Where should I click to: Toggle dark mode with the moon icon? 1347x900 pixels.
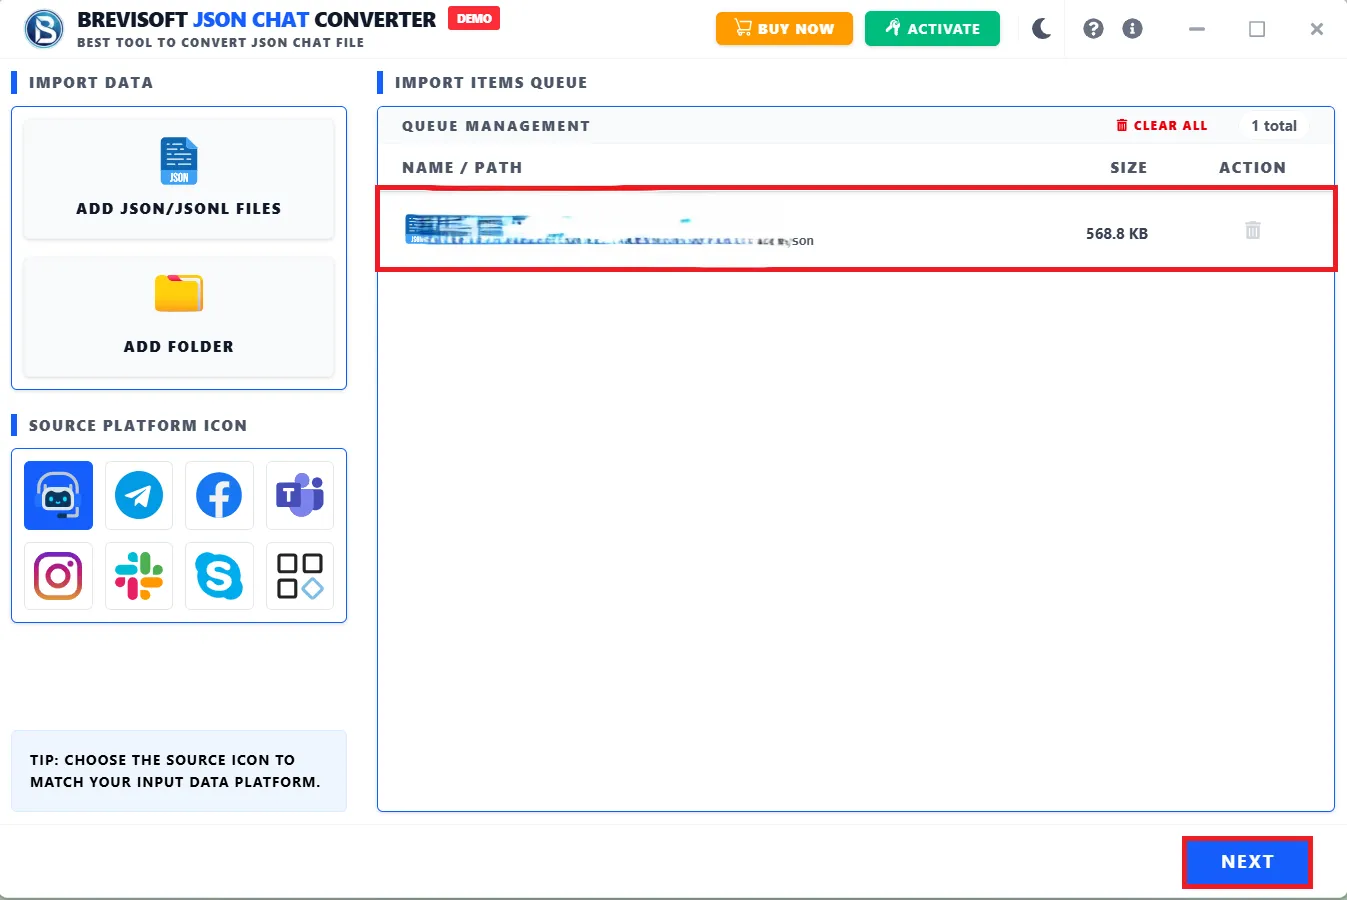click(x=1042, y=28)
